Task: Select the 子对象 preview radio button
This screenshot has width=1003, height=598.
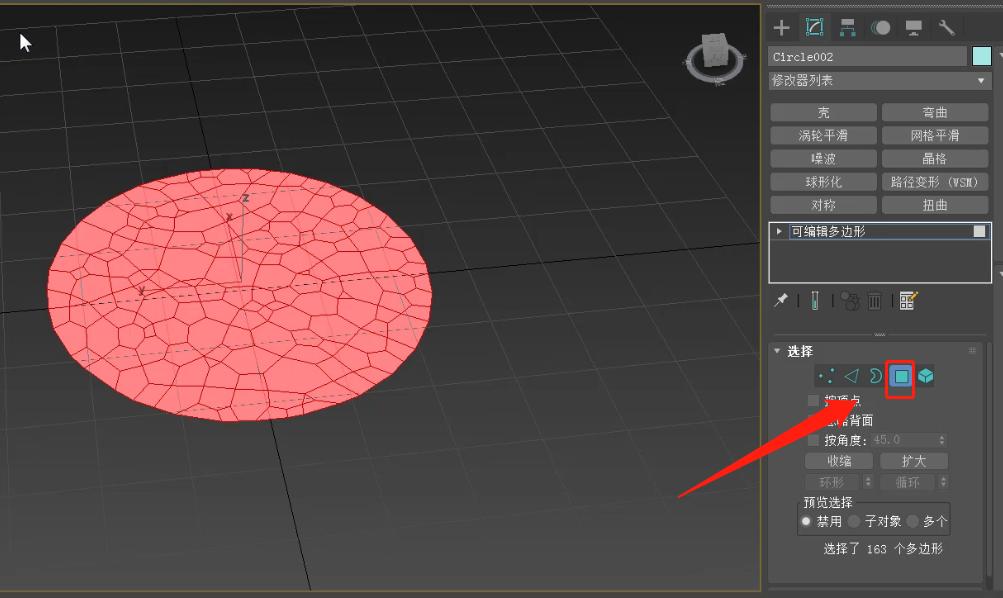Action: [854, 521]
